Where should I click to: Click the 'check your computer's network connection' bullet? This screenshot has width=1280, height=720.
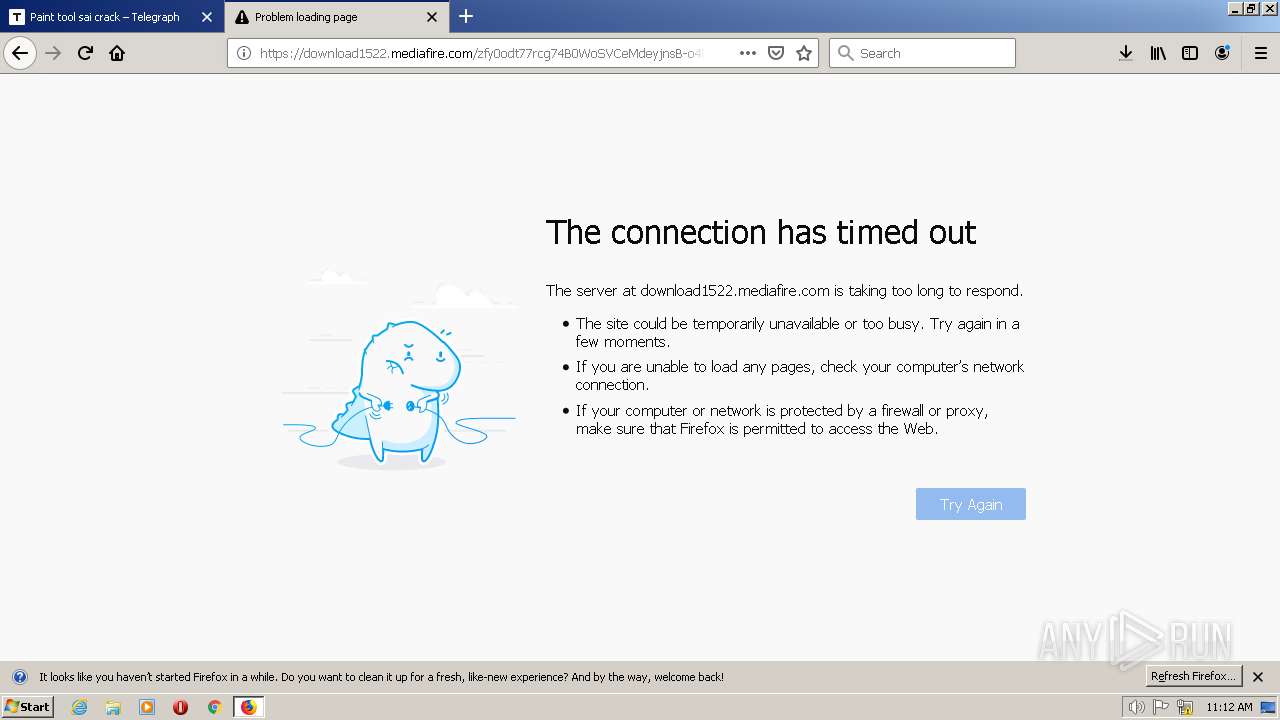pos(800,376)
